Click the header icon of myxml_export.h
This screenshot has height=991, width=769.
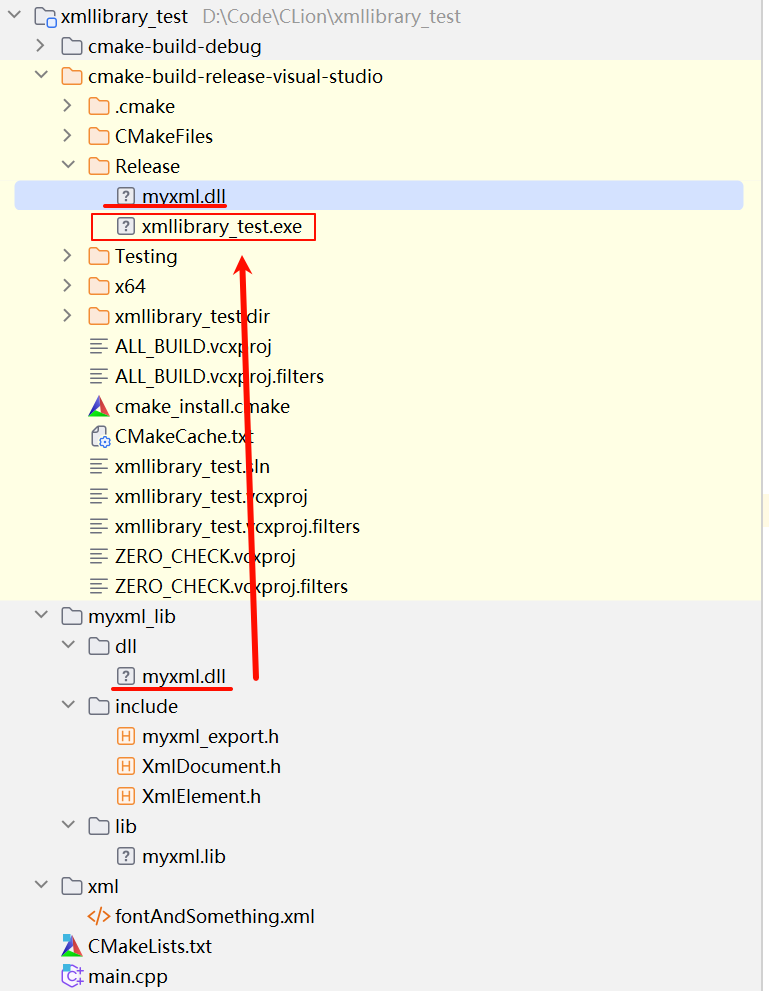point(126,736)
